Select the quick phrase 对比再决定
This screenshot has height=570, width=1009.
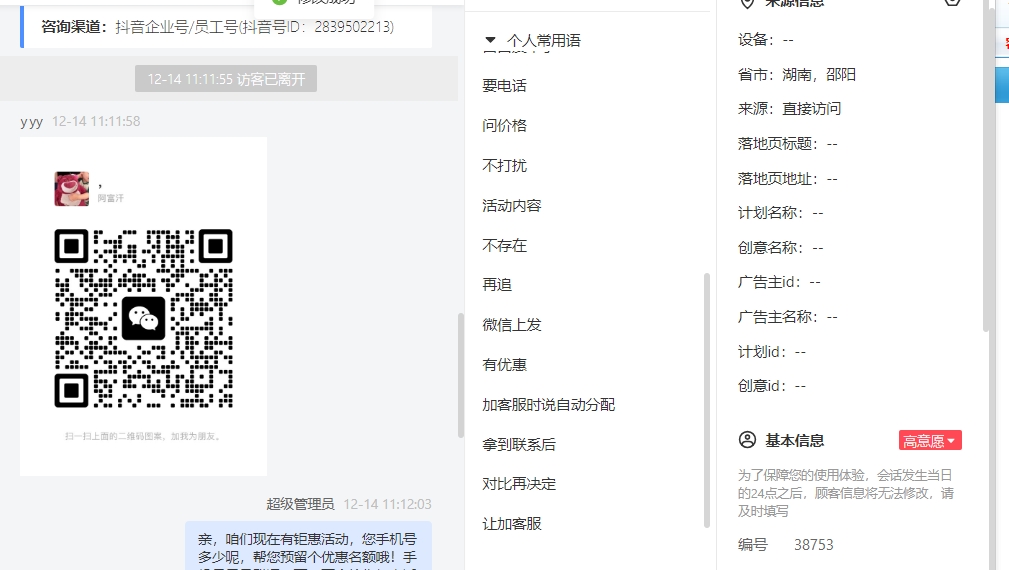pyautogui.click(x=519, y=484)
